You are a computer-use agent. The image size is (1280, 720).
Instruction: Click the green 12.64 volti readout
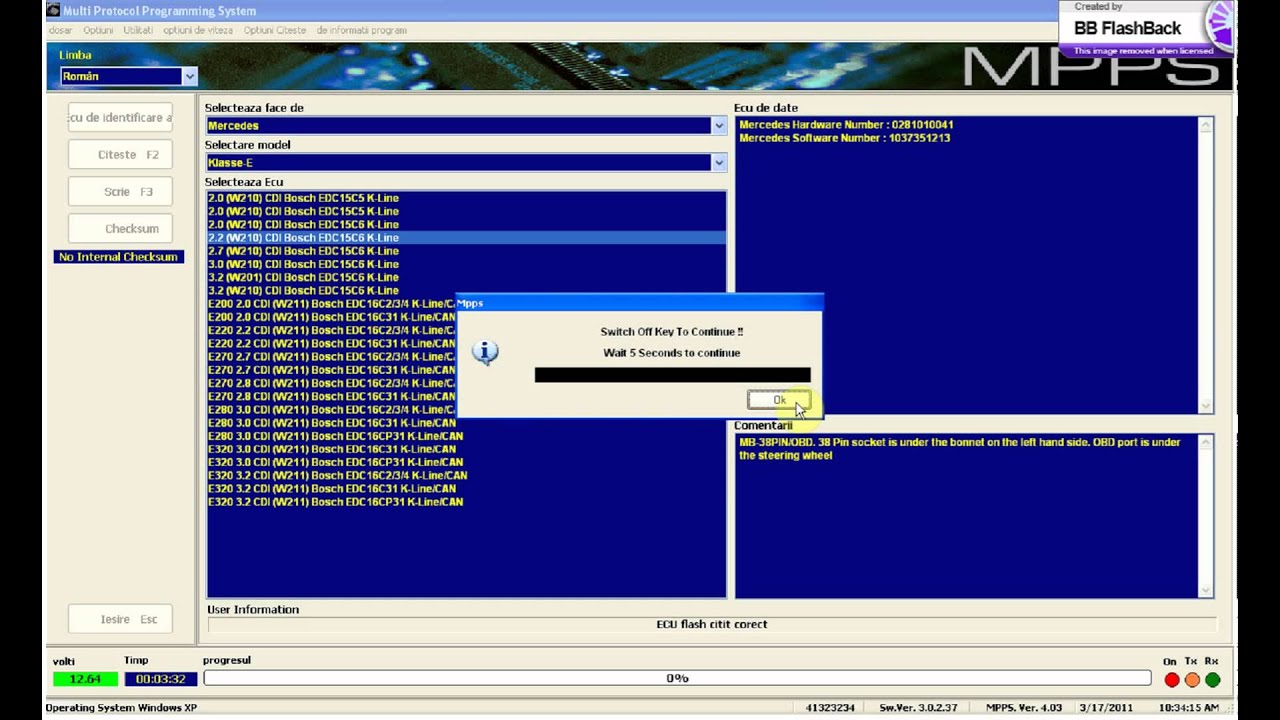(85, 679)
